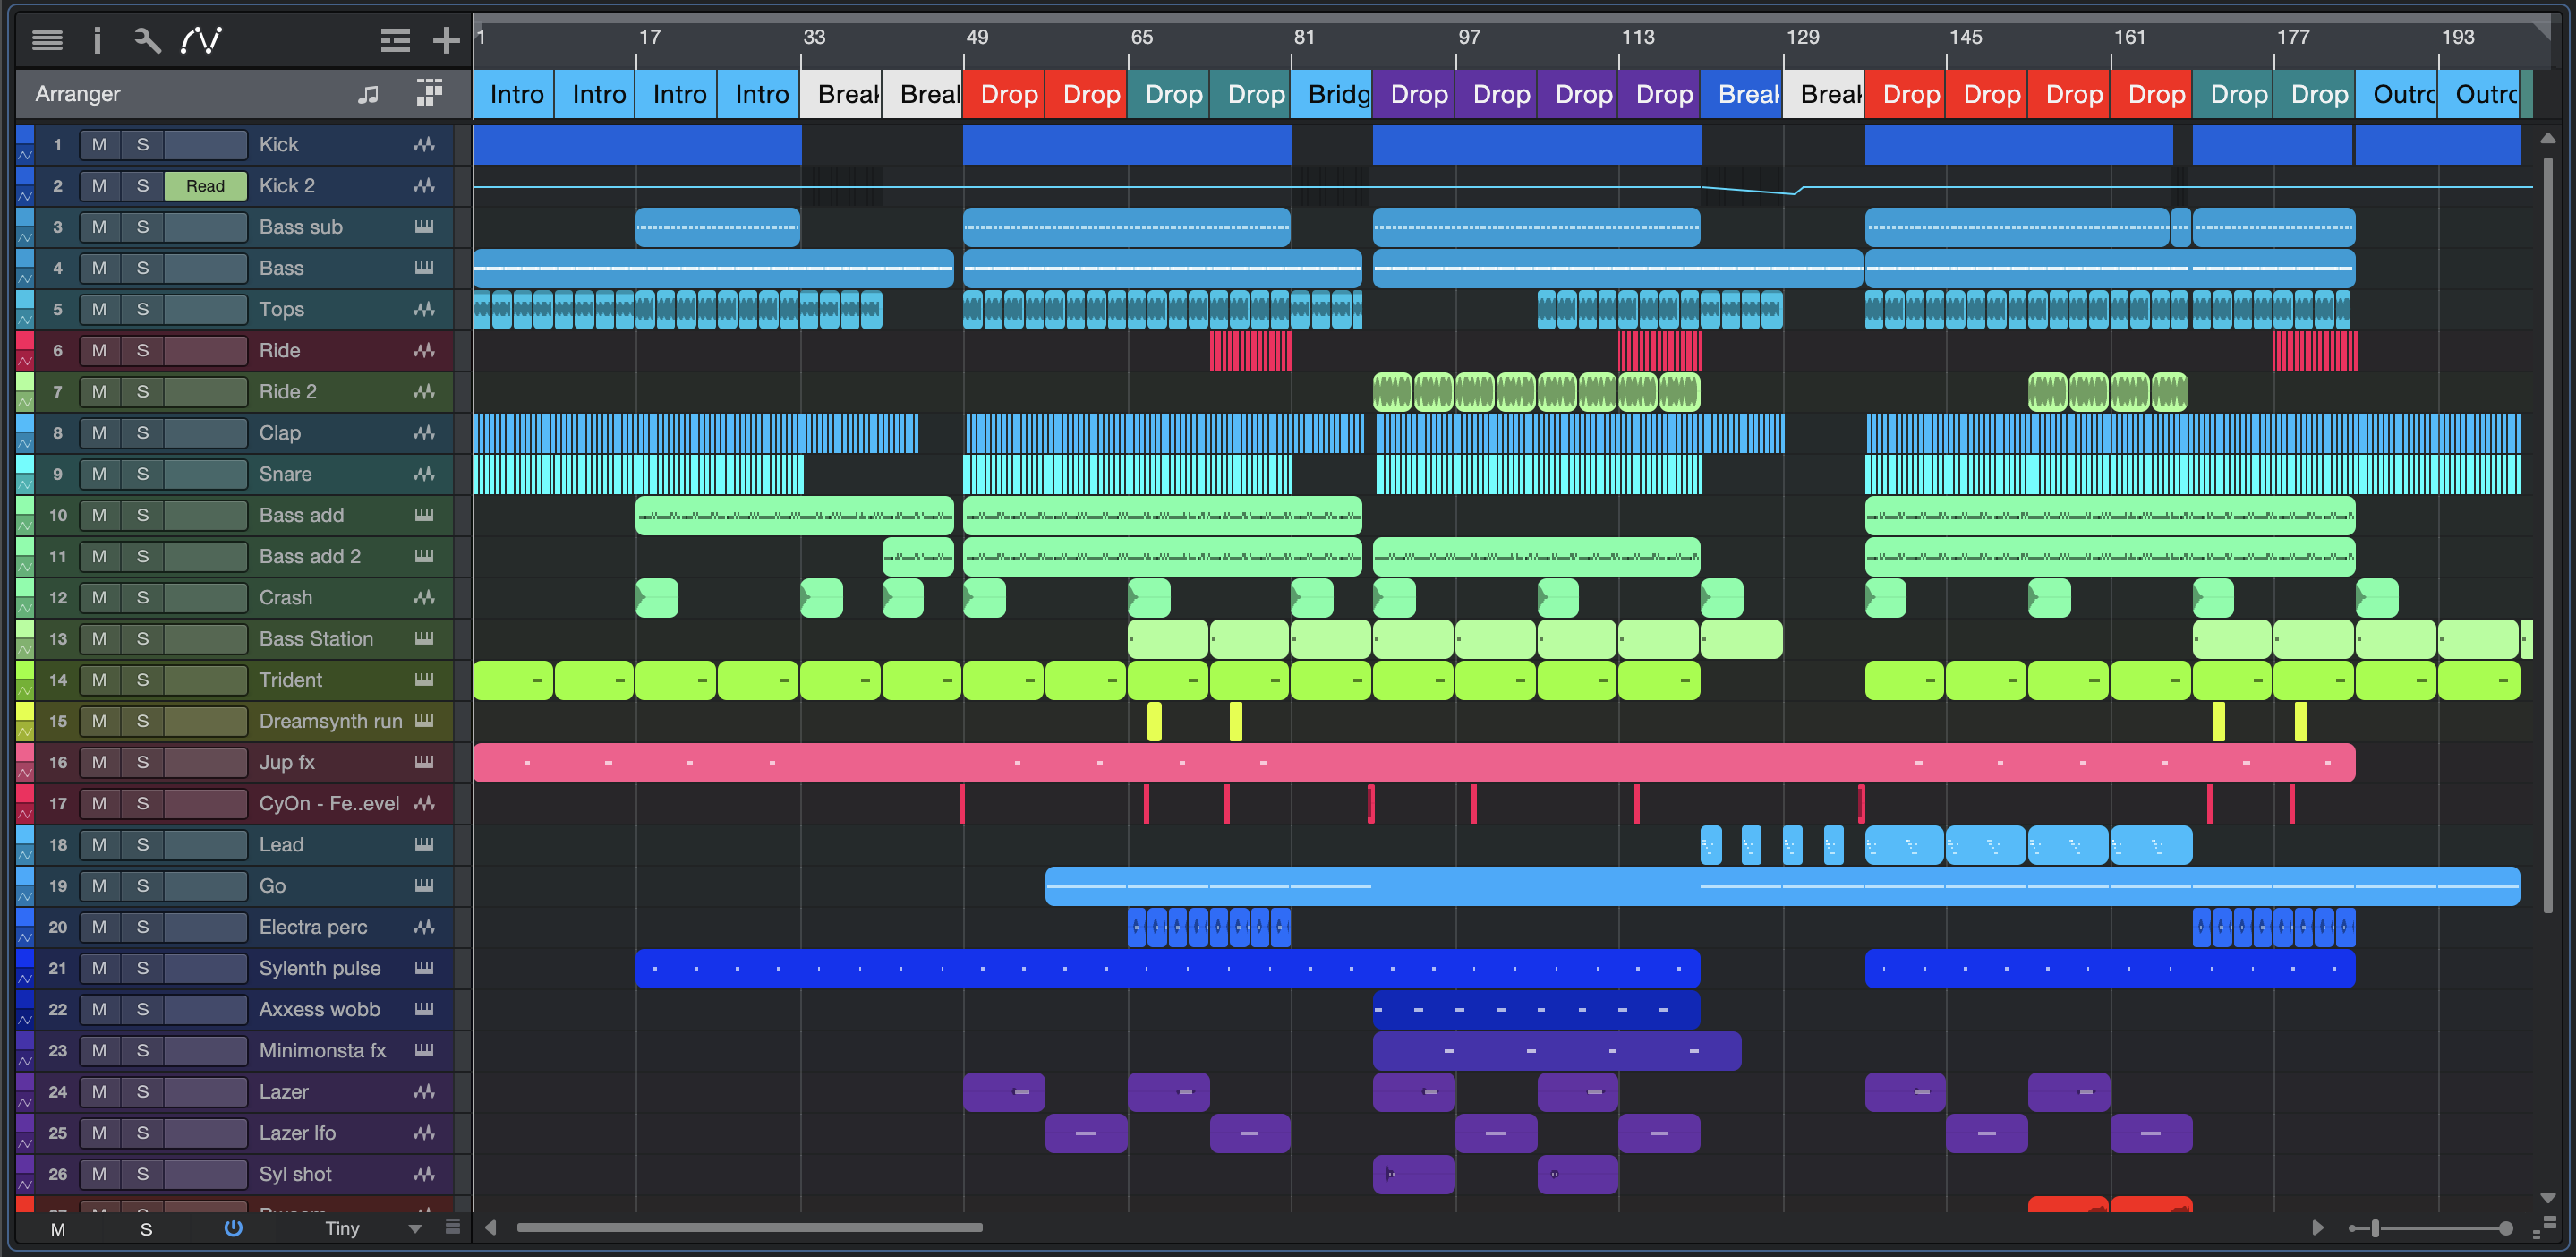Click the Ride track audio icon
The width and height of the screenshot is (2576, 1257).
point(424,351)
